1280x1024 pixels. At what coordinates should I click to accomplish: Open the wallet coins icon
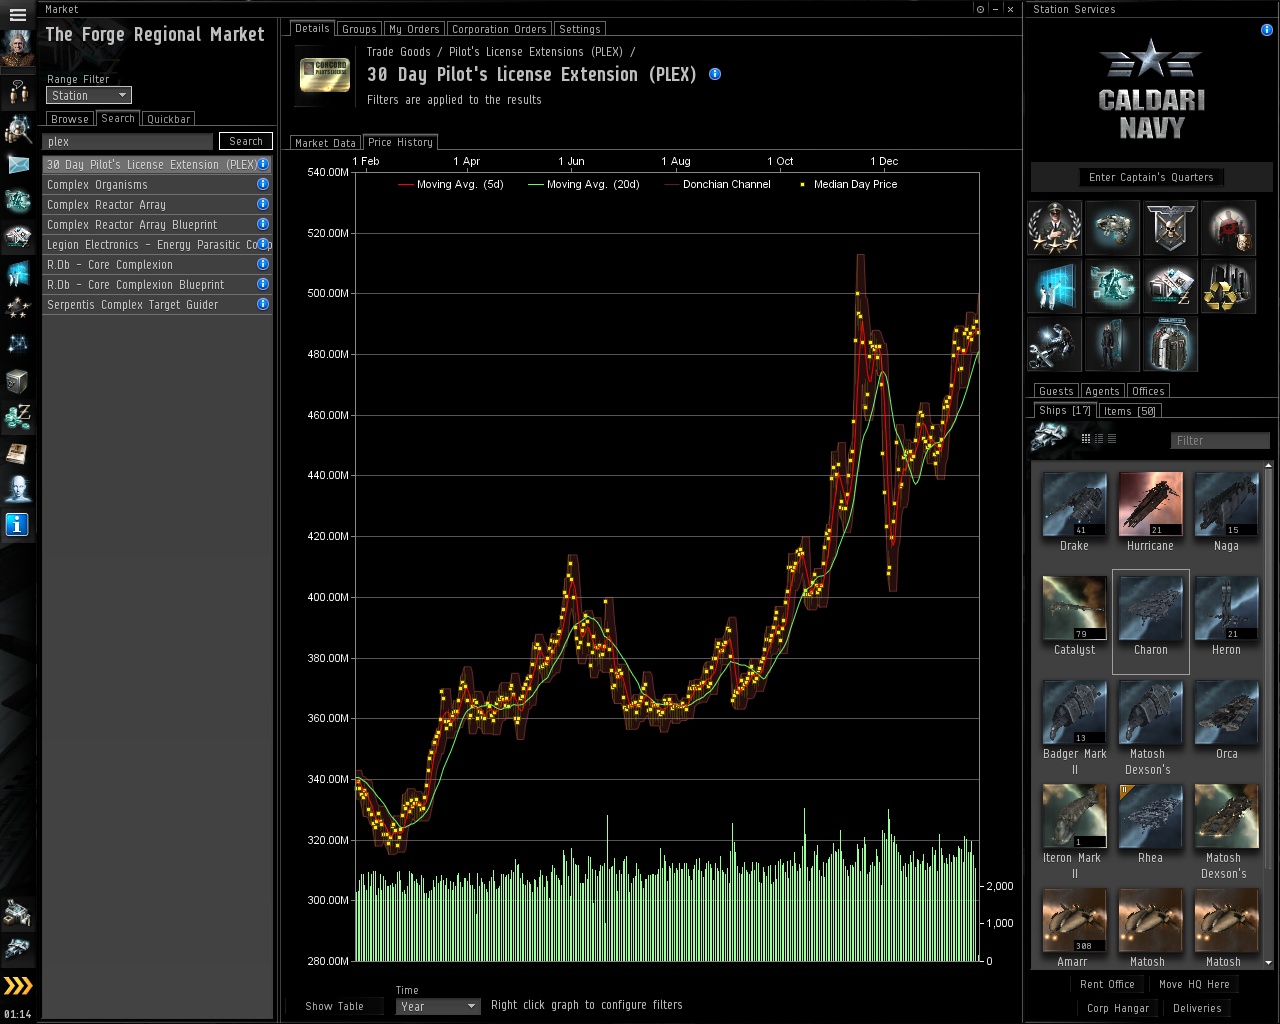tap(17, 417)
